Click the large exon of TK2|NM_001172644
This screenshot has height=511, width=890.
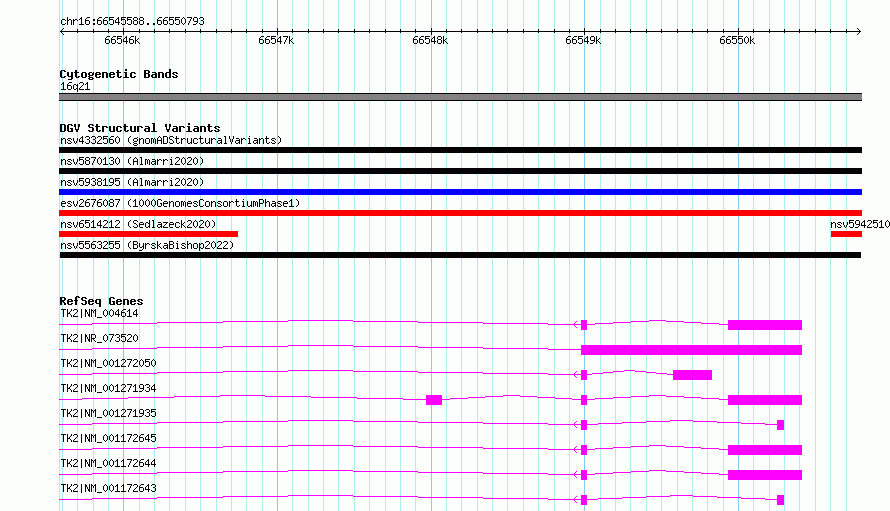pyautogui.click(x=765, y=475)
